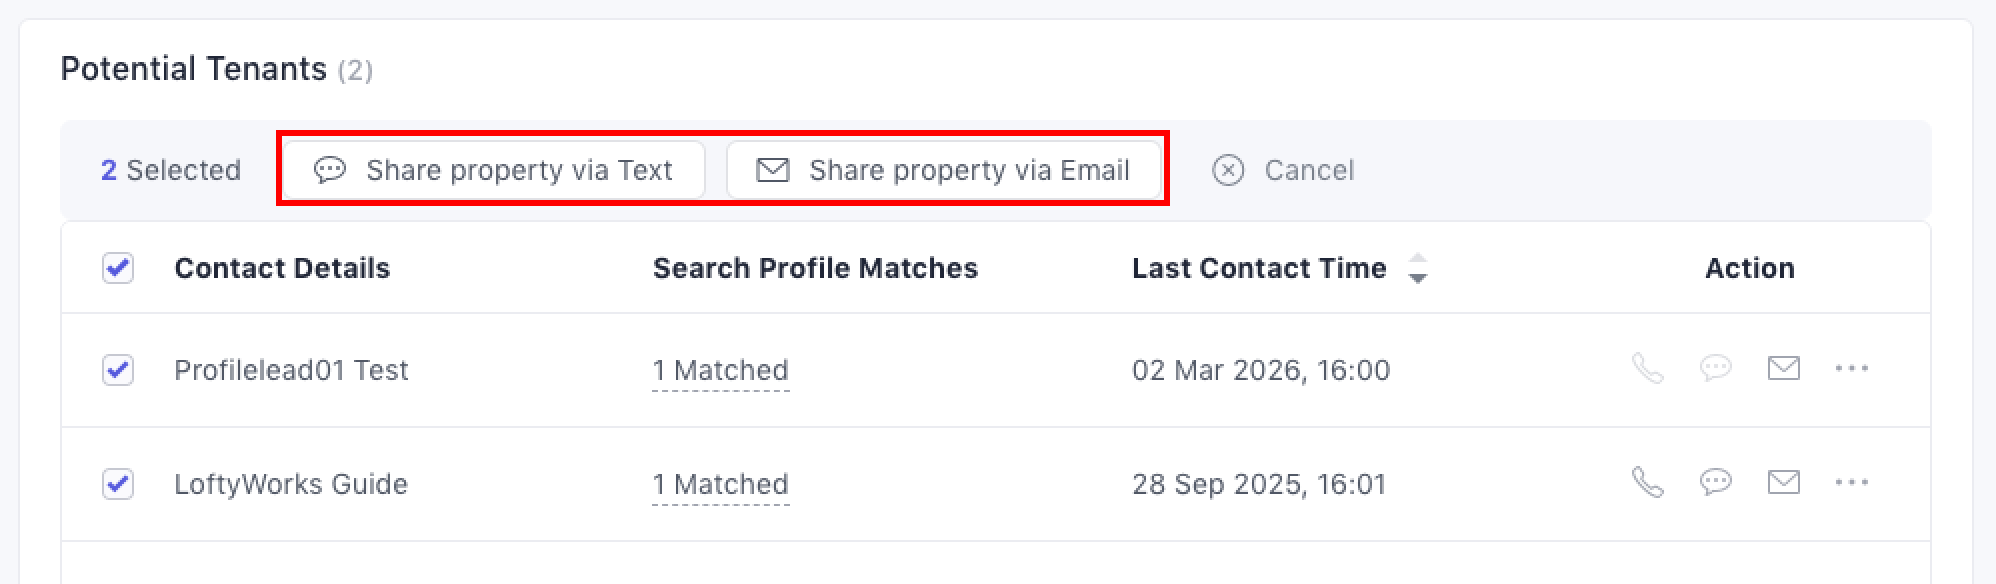
Task: Cancel the current selection
Action: point(1283,170)
